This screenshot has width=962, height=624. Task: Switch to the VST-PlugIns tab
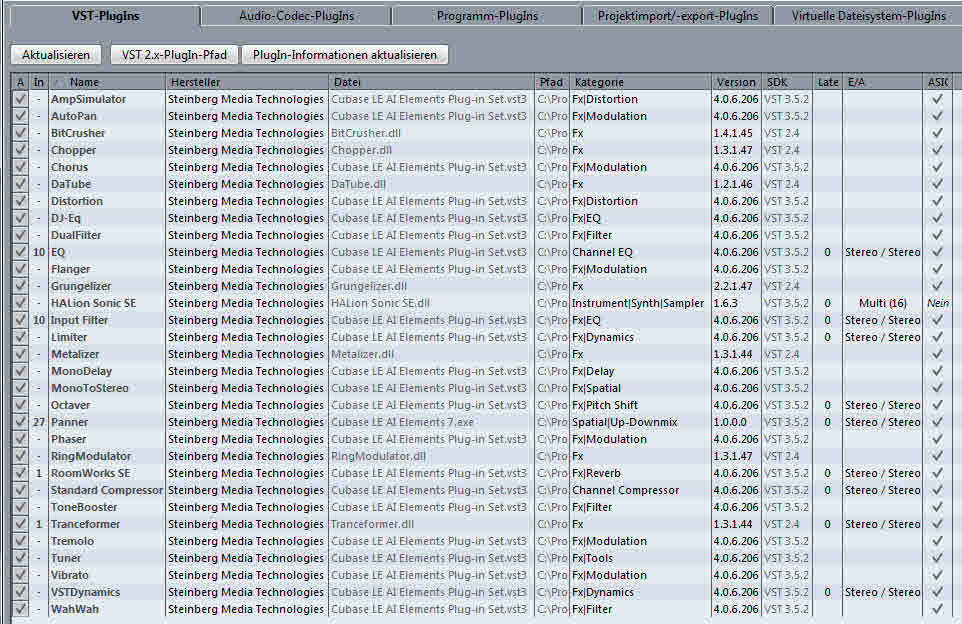(106, 16)
